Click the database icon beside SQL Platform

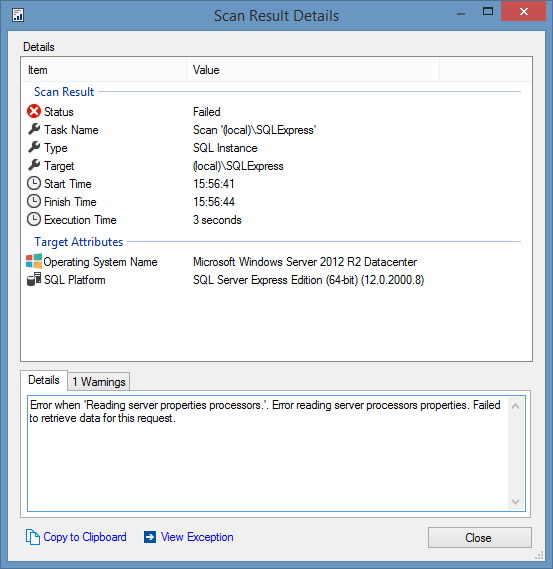tap(34, 279)
